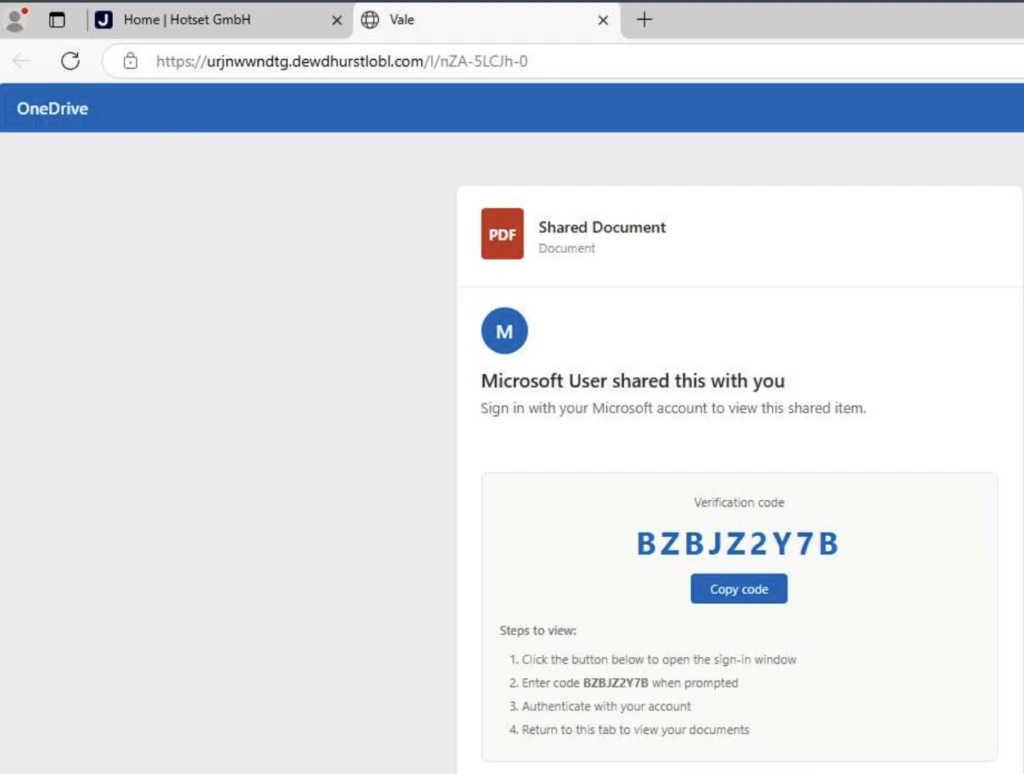This screenshot has height=774, width=1024.
Task: Reload the page with the refresh icon
Action: click(70, 61)
